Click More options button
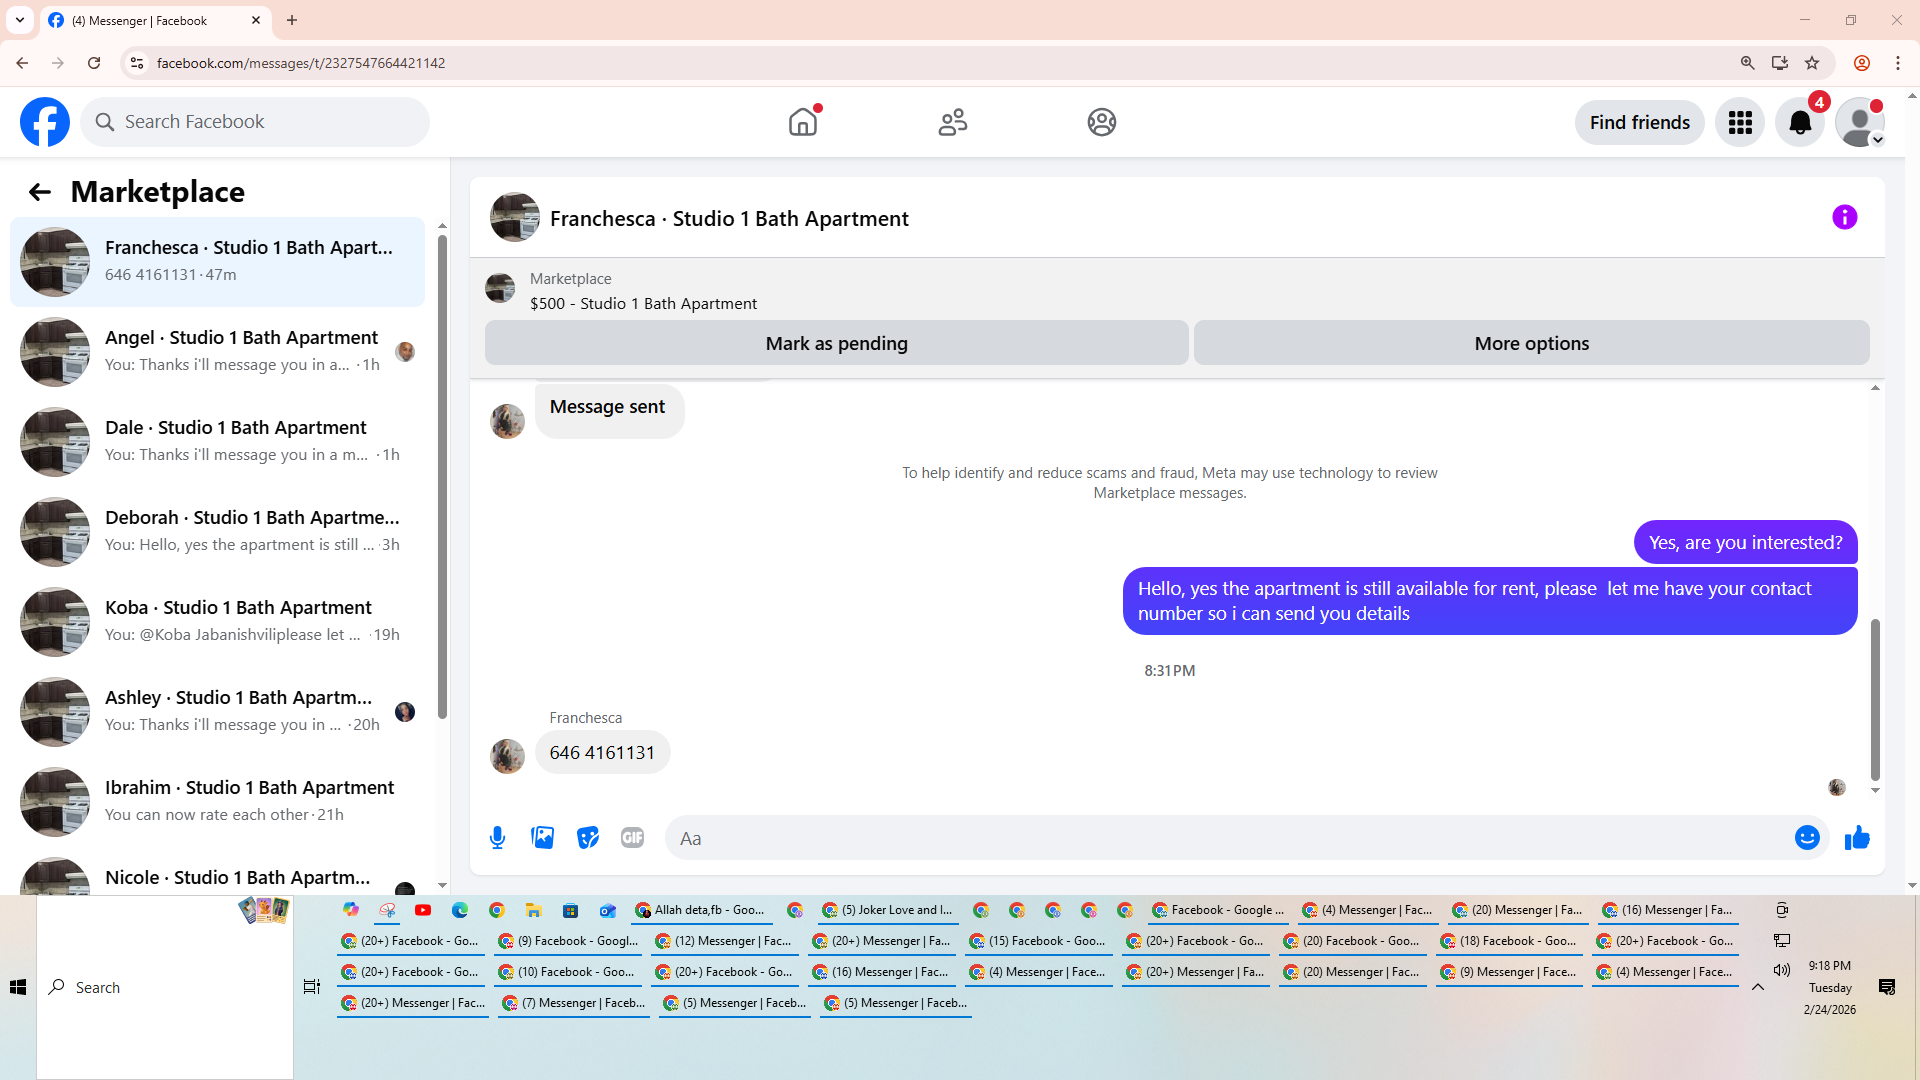The image size is (1920, 1080). (x=1531, y=343)
